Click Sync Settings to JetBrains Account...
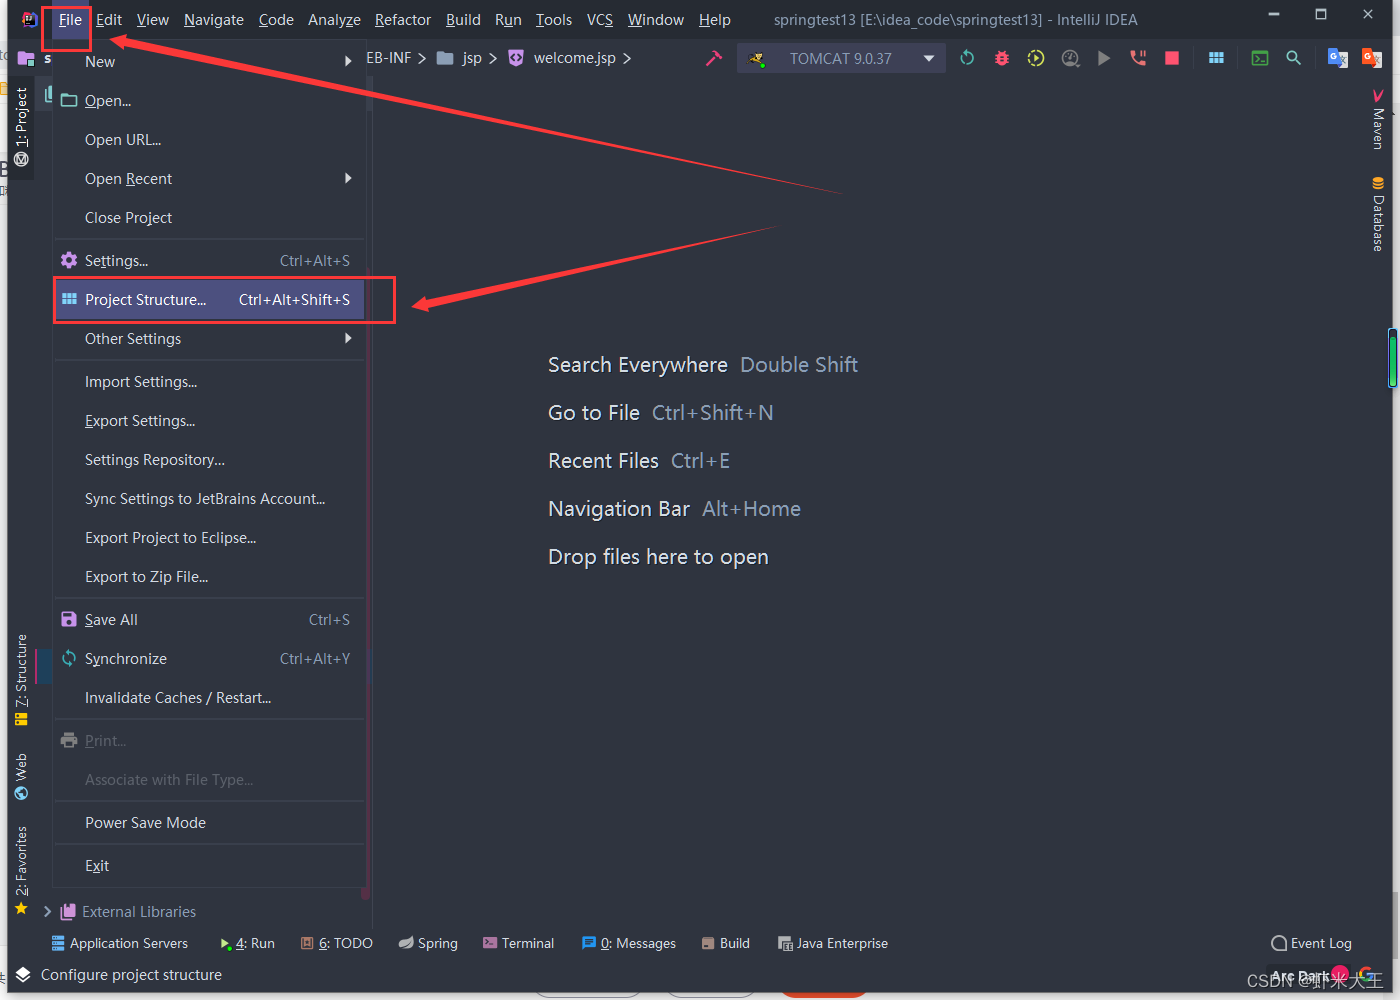The image size is (1400, 1000). click(x=210, y=499)
